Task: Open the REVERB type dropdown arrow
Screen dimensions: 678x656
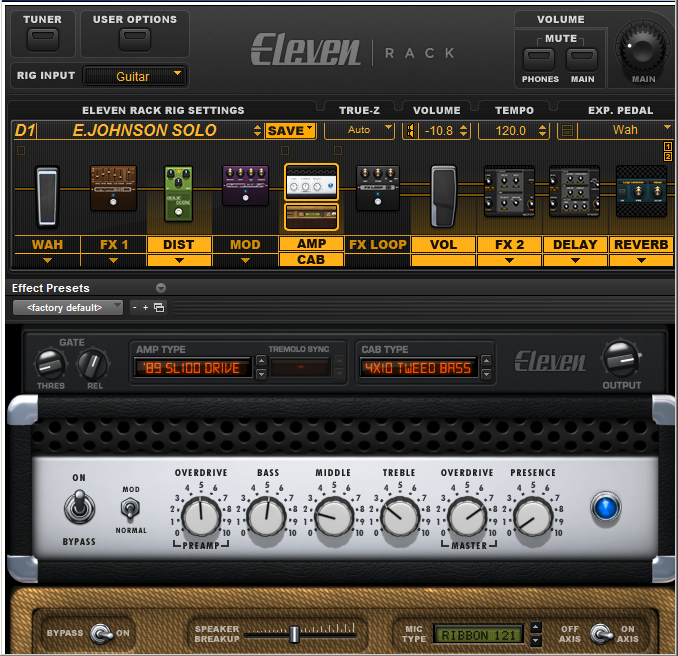Action: [x=641, y=260]
